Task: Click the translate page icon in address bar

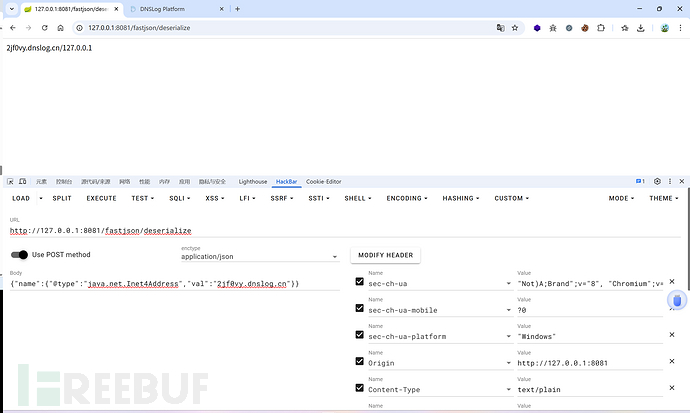Action: pos(500,28)
